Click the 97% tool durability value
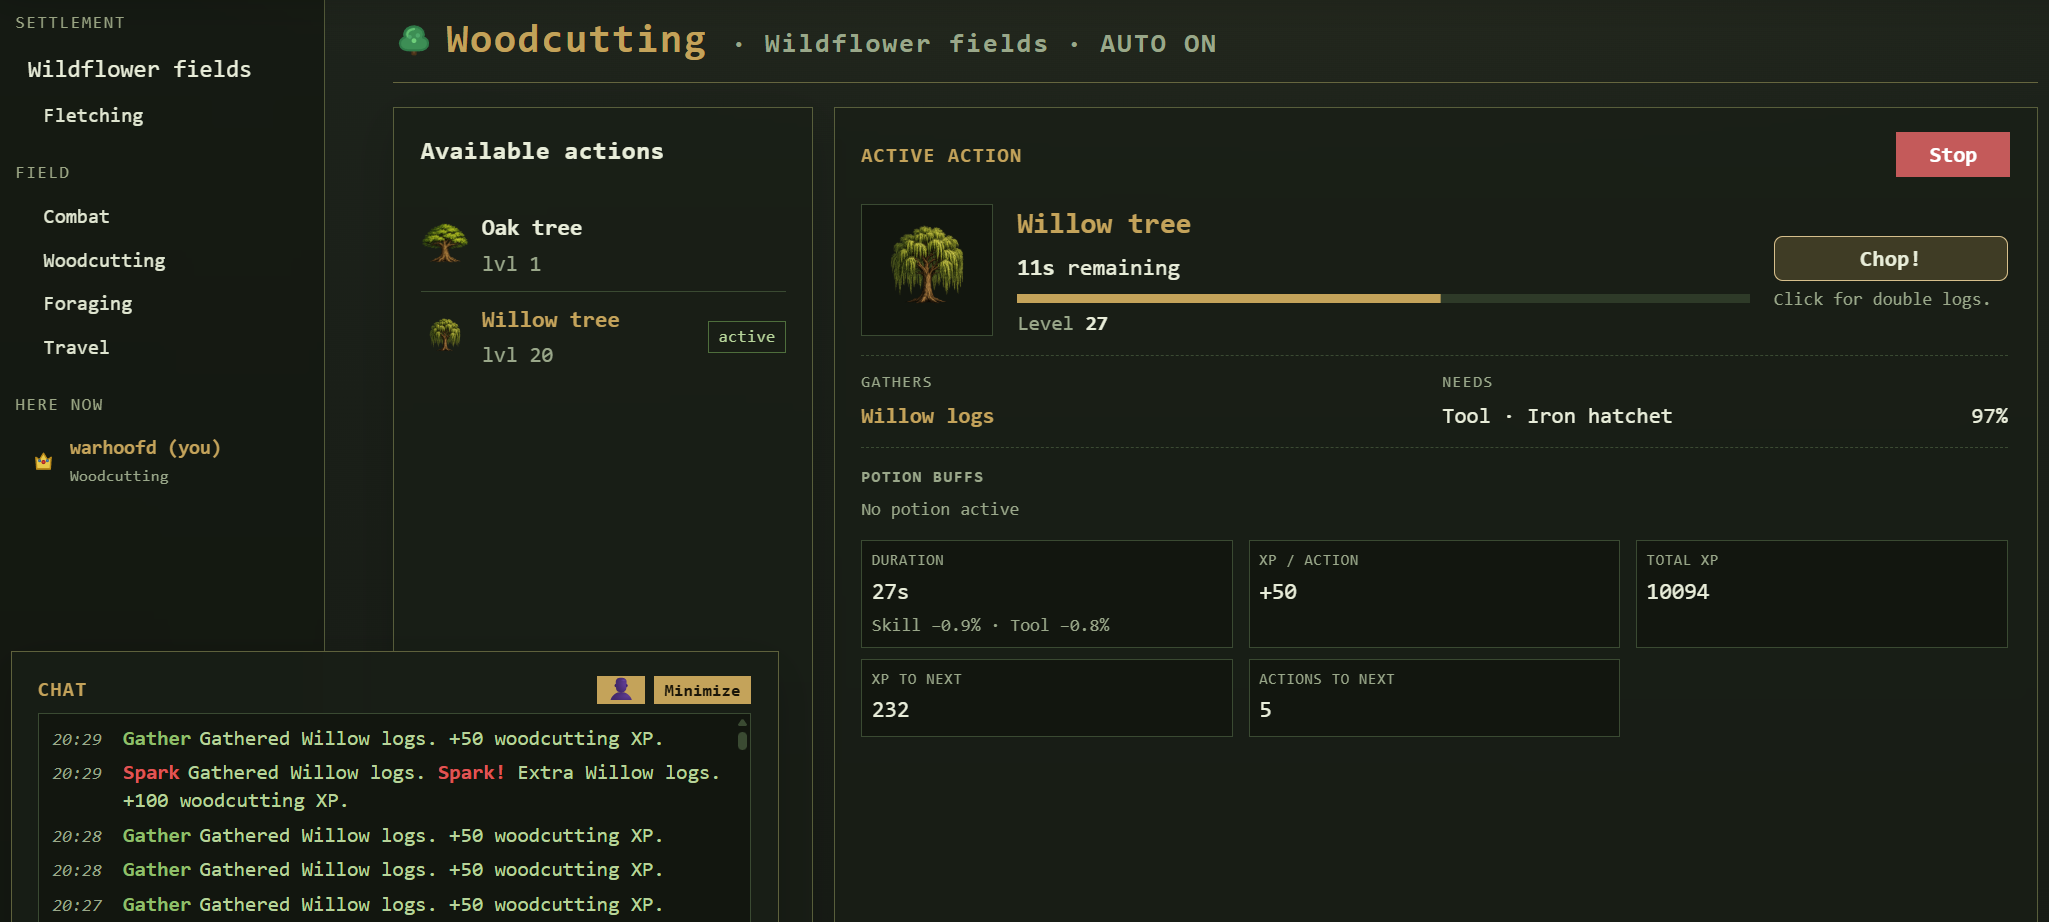The height and width of the screenshot is (922, 2049). click(1989, 416)
